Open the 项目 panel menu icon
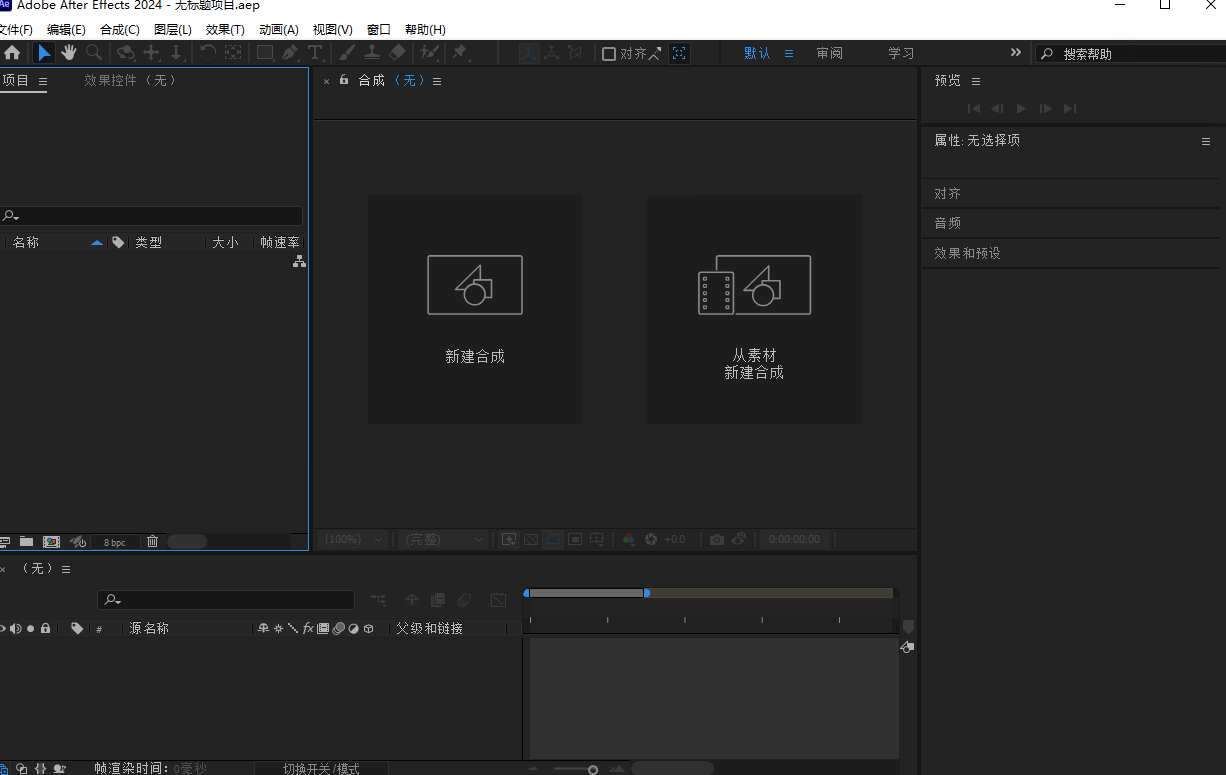This screenshot has width=1226, height=775. (x=43, y=82)
